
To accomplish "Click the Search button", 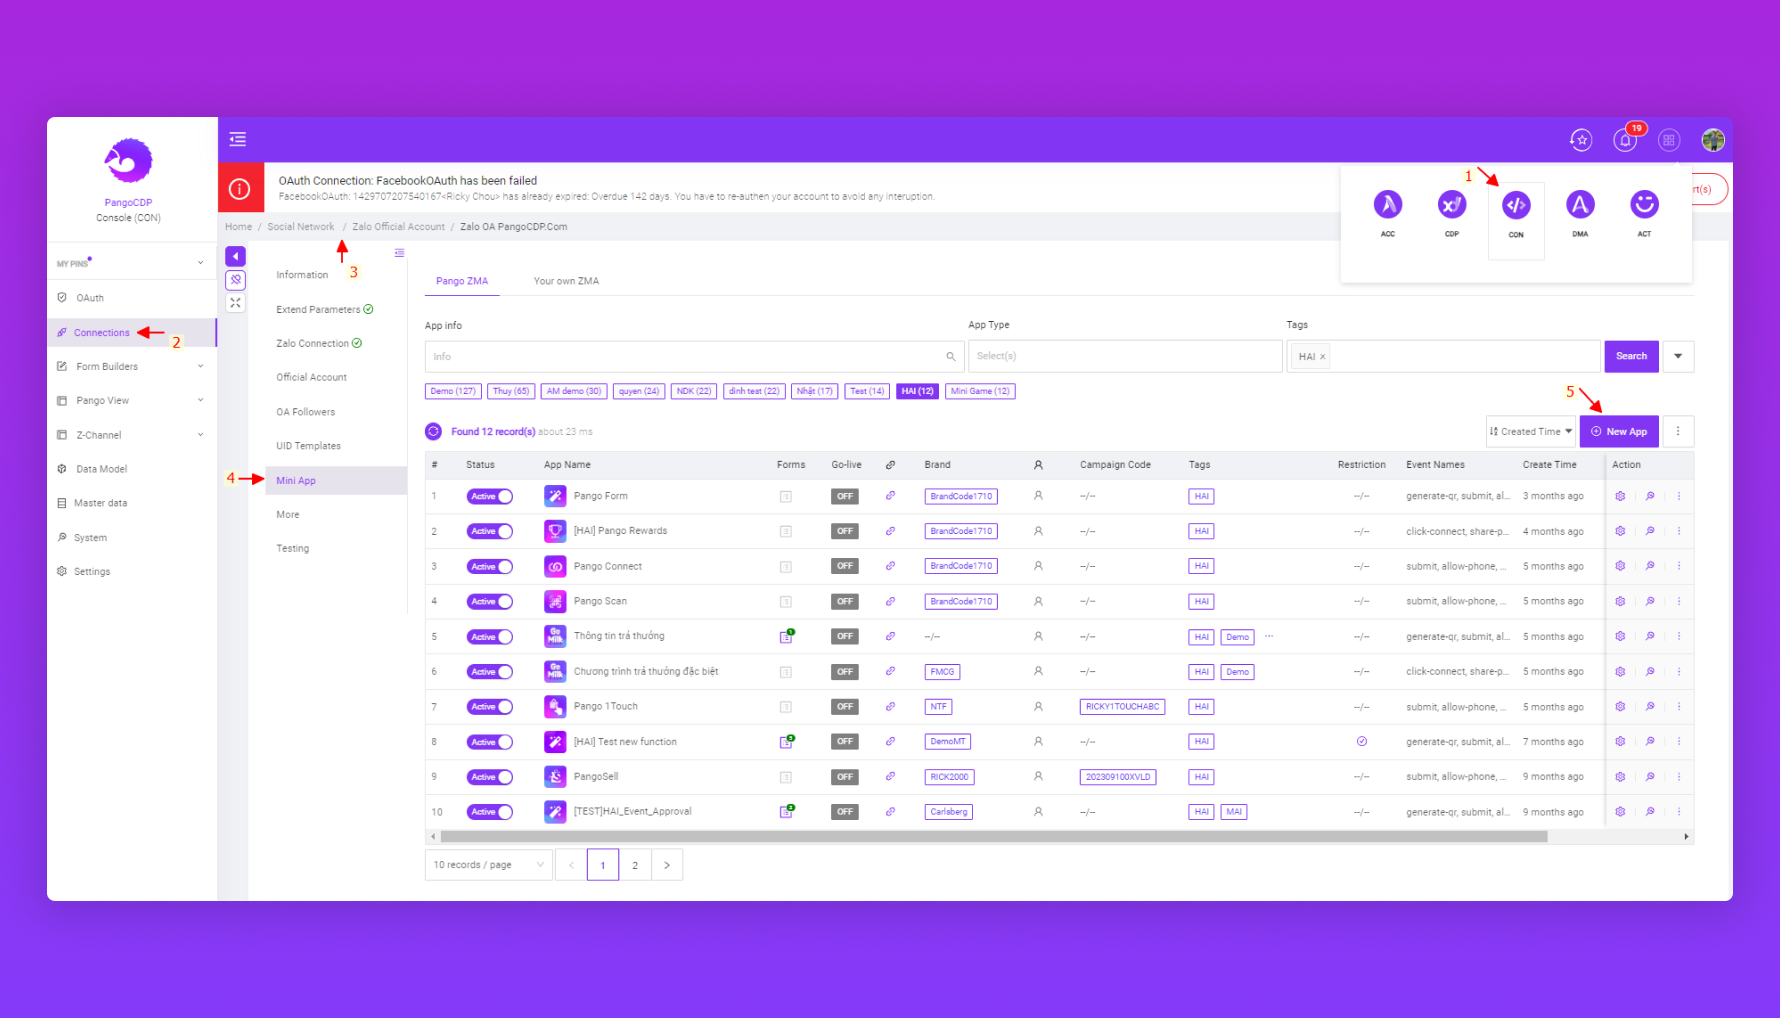I will (1631, 357).
